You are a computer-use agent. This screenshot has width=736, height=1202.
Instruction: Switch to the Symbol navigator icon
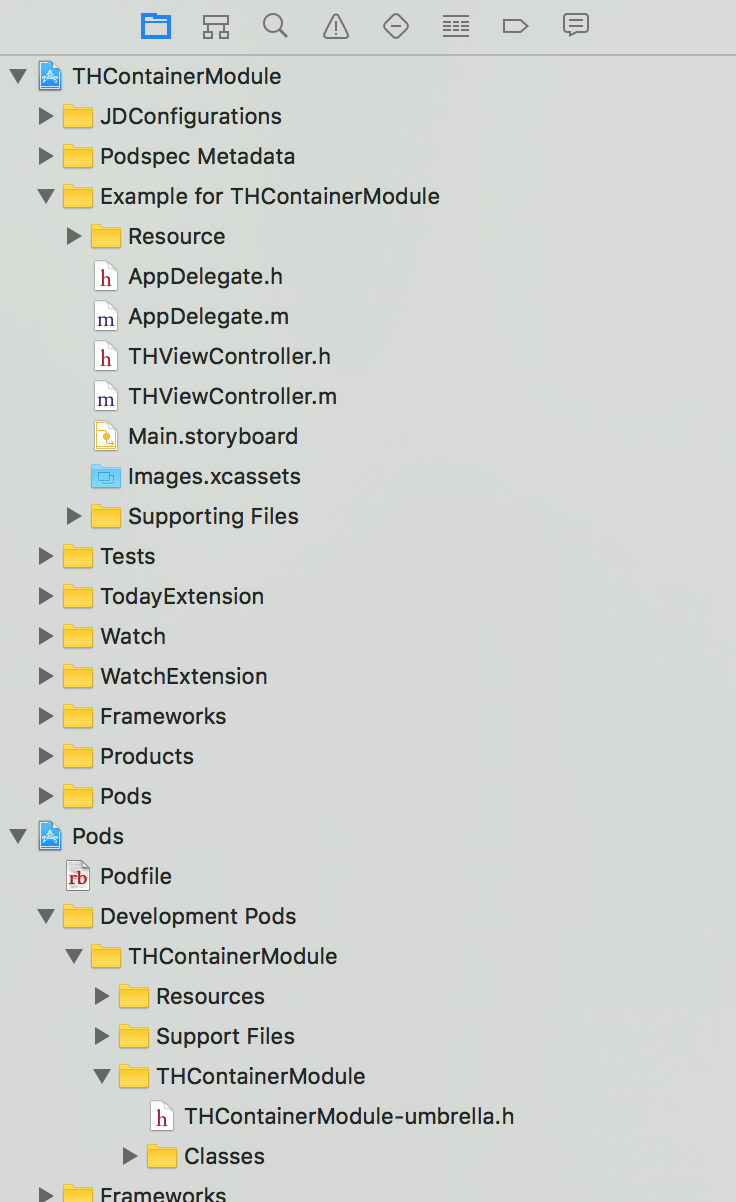[x=216, y=26]
